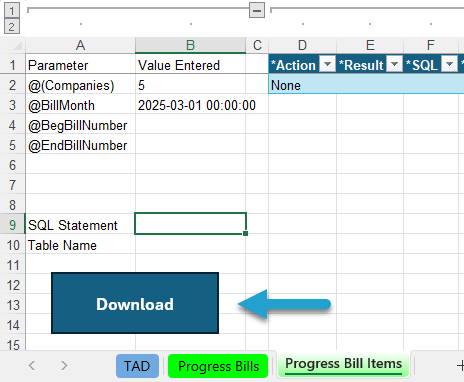Collapse the column group with minus button

click(257, 10)
